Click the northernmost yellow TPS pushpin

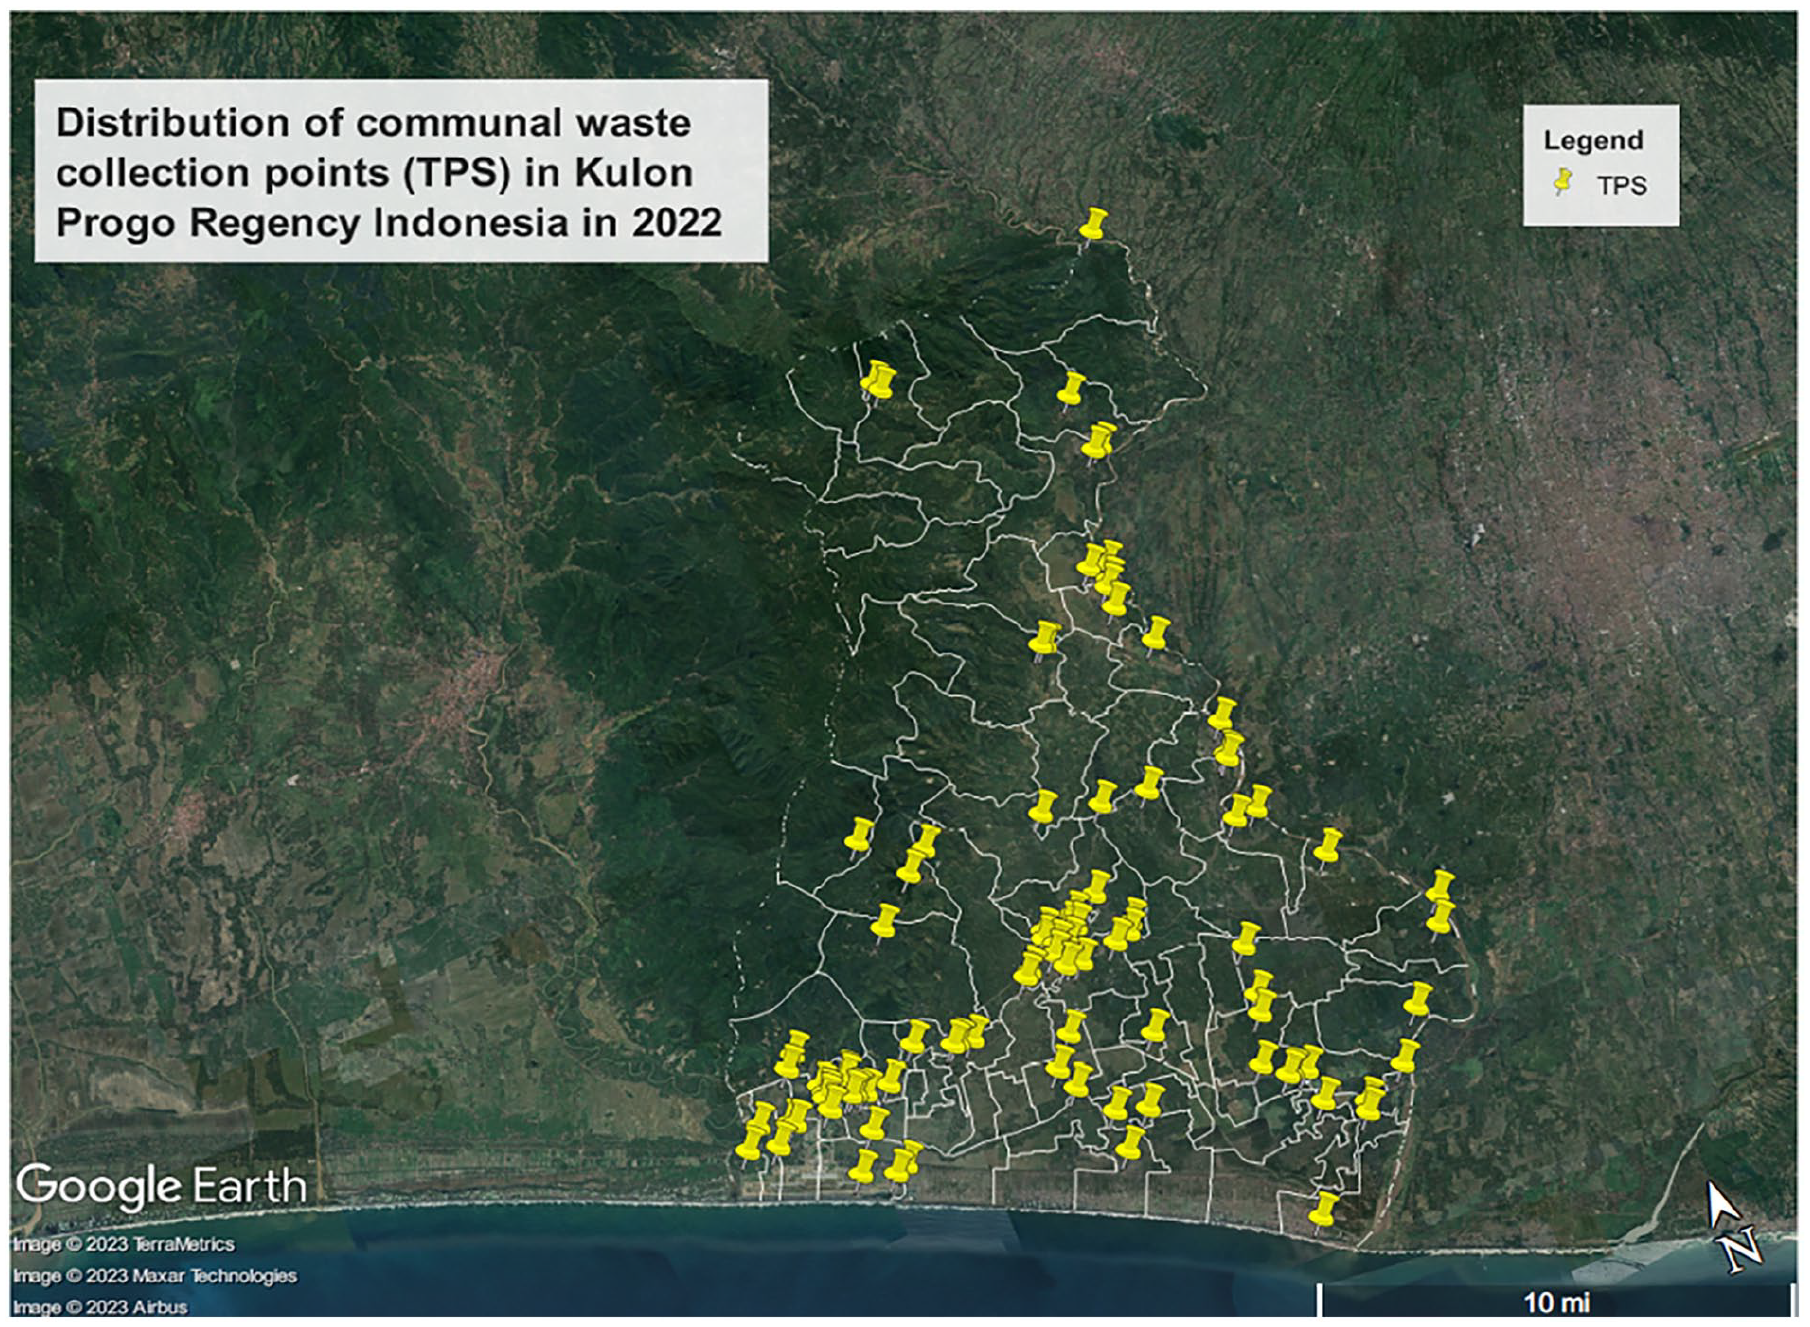pyautogui.click(x=1094, y=225)
